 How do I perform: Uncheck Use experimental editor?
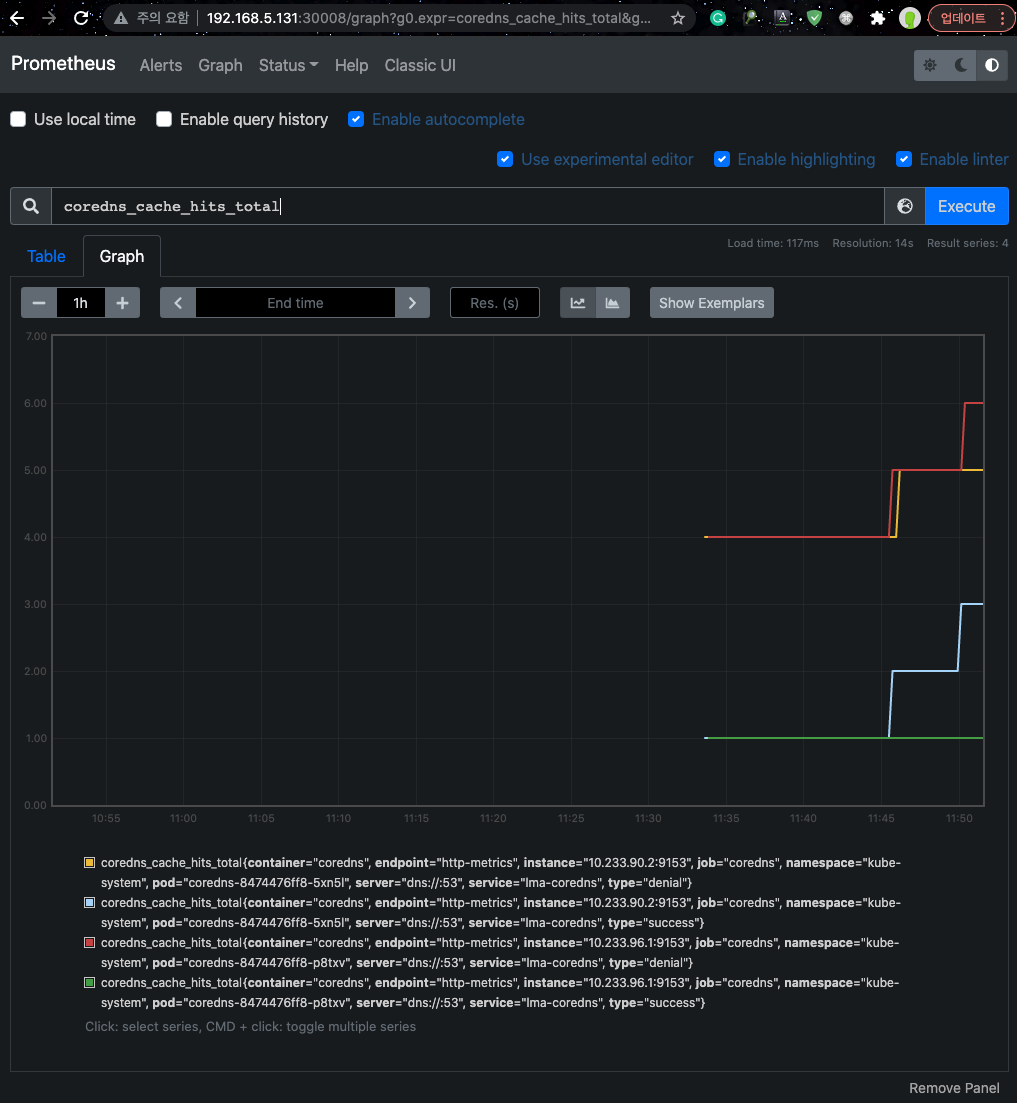pos(505,160)
